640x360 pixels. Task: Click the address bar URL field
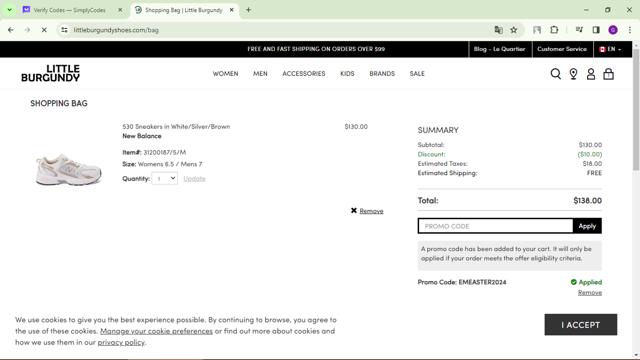tap(278, 30)
